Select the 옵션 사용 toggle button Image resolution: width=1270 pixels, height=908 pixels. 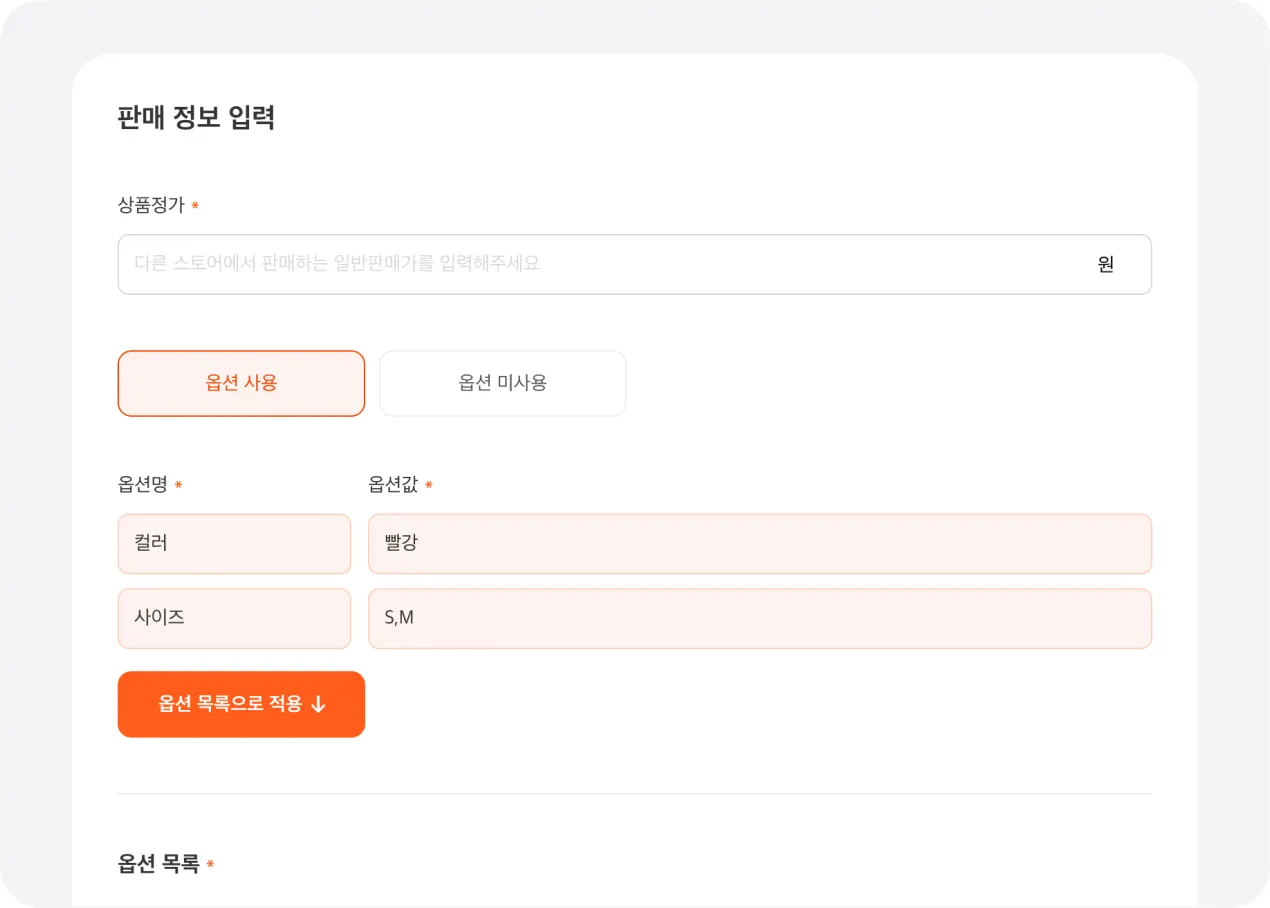[x=241, y=383]
